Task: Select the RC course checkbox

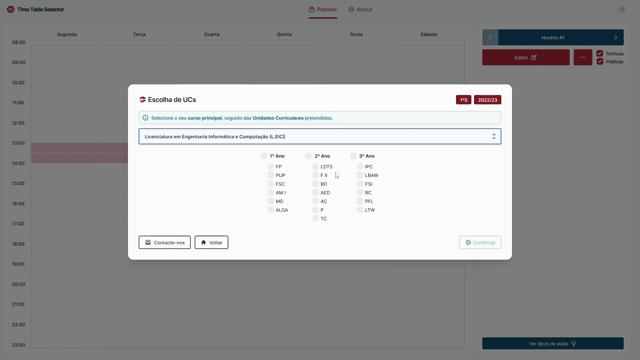Action: tap(360, 192)
